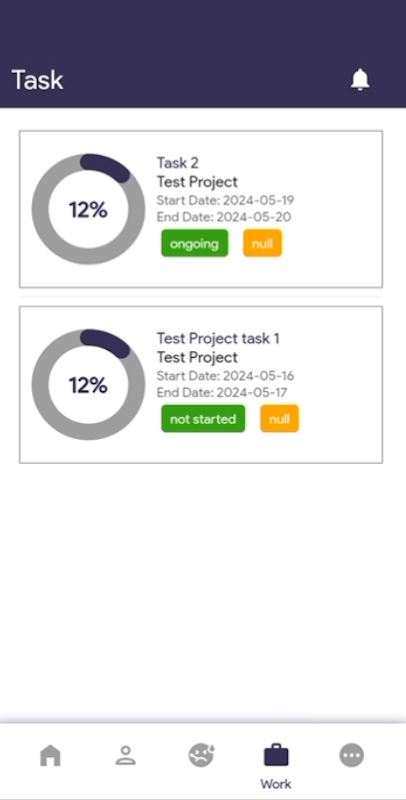Open notifications with the bell icon
406x800 pixels.
coord(360,80)
